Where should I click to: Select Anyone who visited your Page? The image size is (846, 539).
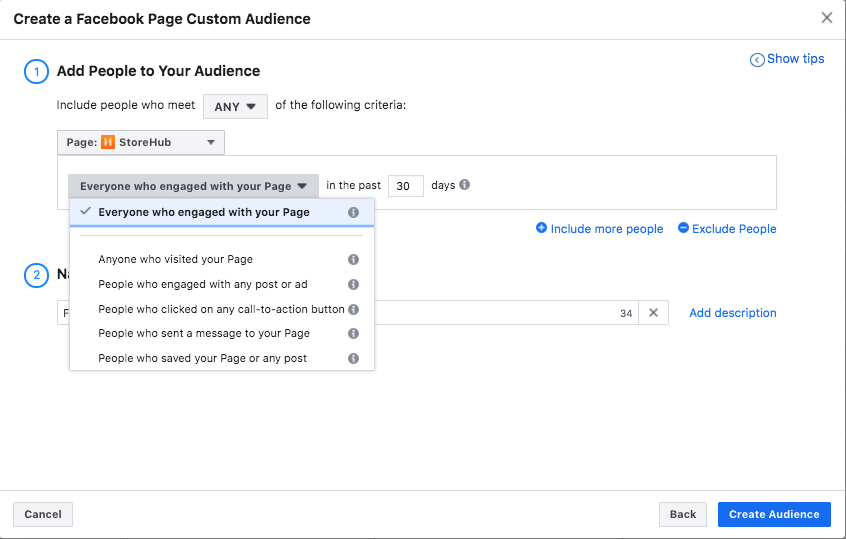tap(222, 260)
